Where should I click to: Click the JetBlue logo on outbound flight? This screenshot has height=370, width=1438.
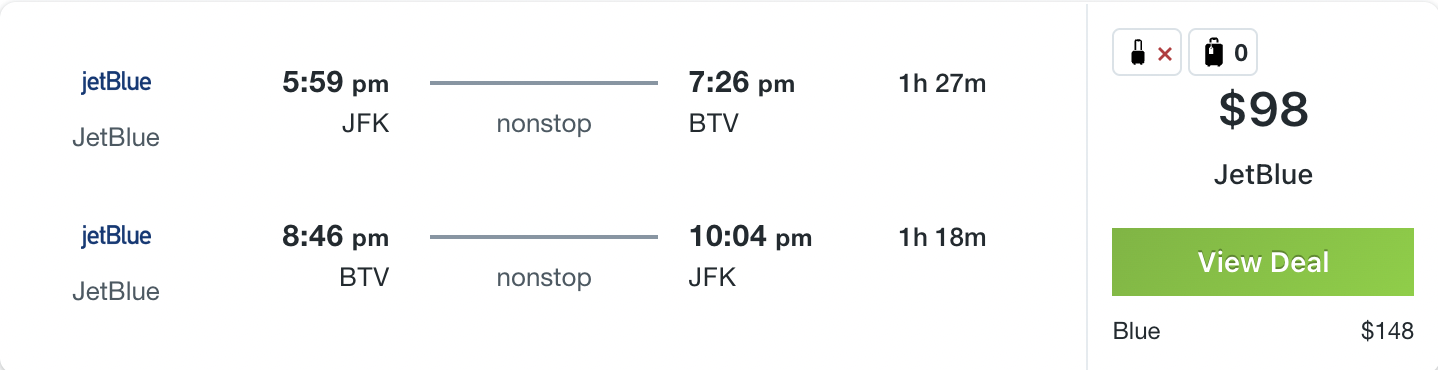point(116,83)
